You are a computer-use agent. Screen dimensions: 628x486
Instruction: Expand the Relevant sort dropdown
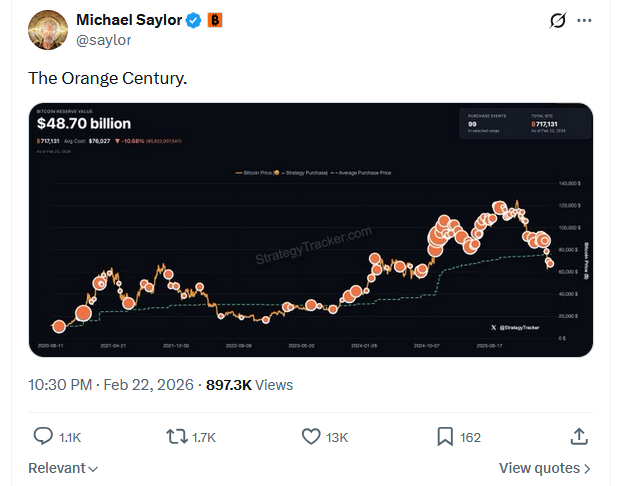[63, 468]
